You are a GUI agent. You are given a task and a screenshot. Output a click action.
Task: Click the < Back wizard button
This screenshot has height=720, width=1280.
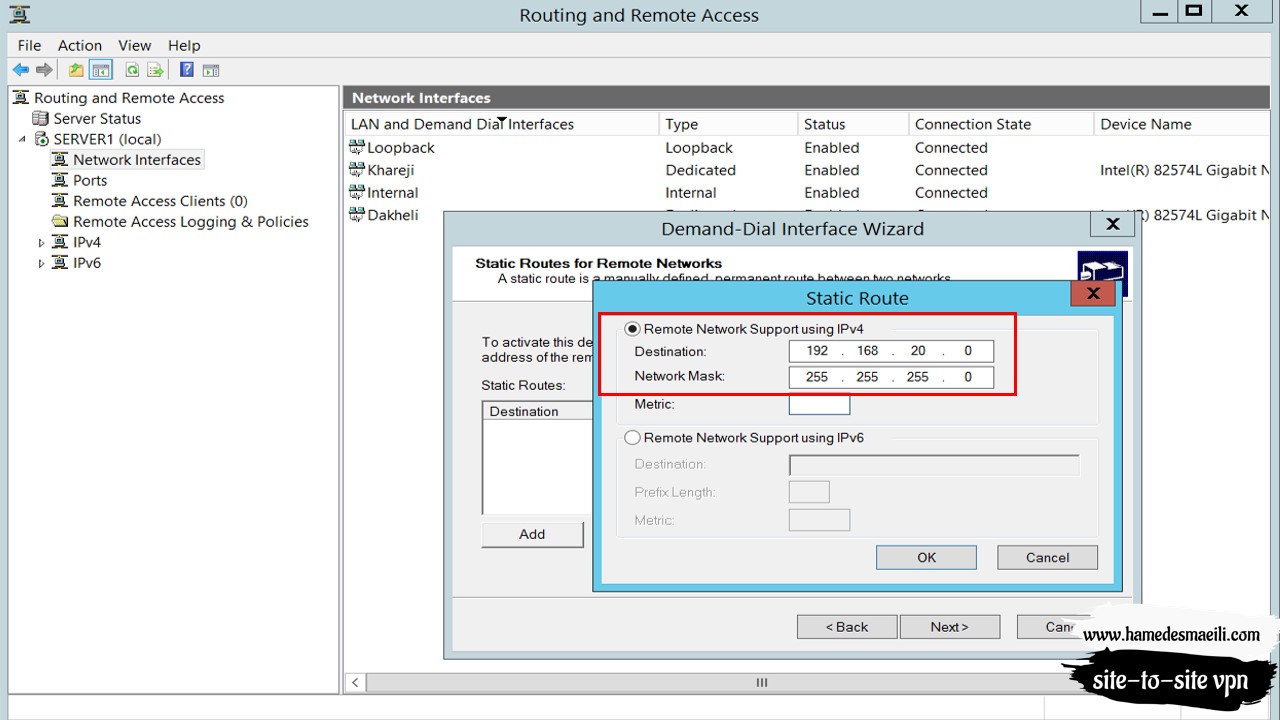coord(847,627)
